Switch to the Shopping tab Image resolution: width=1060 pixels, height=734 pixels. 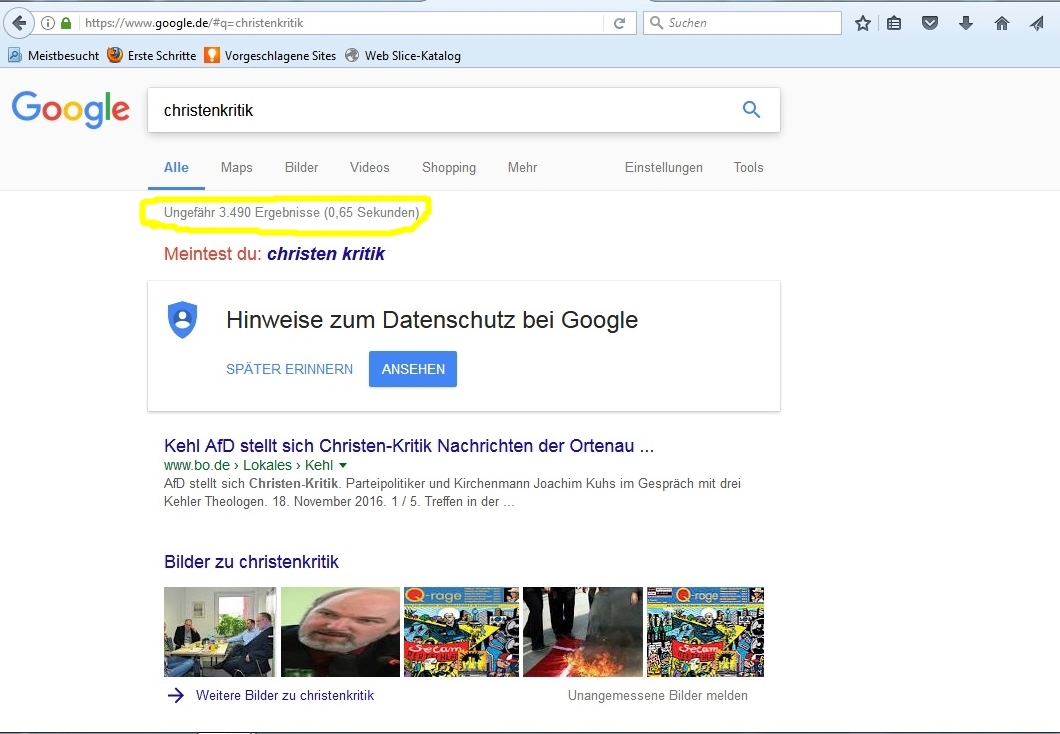coord(449,168)
